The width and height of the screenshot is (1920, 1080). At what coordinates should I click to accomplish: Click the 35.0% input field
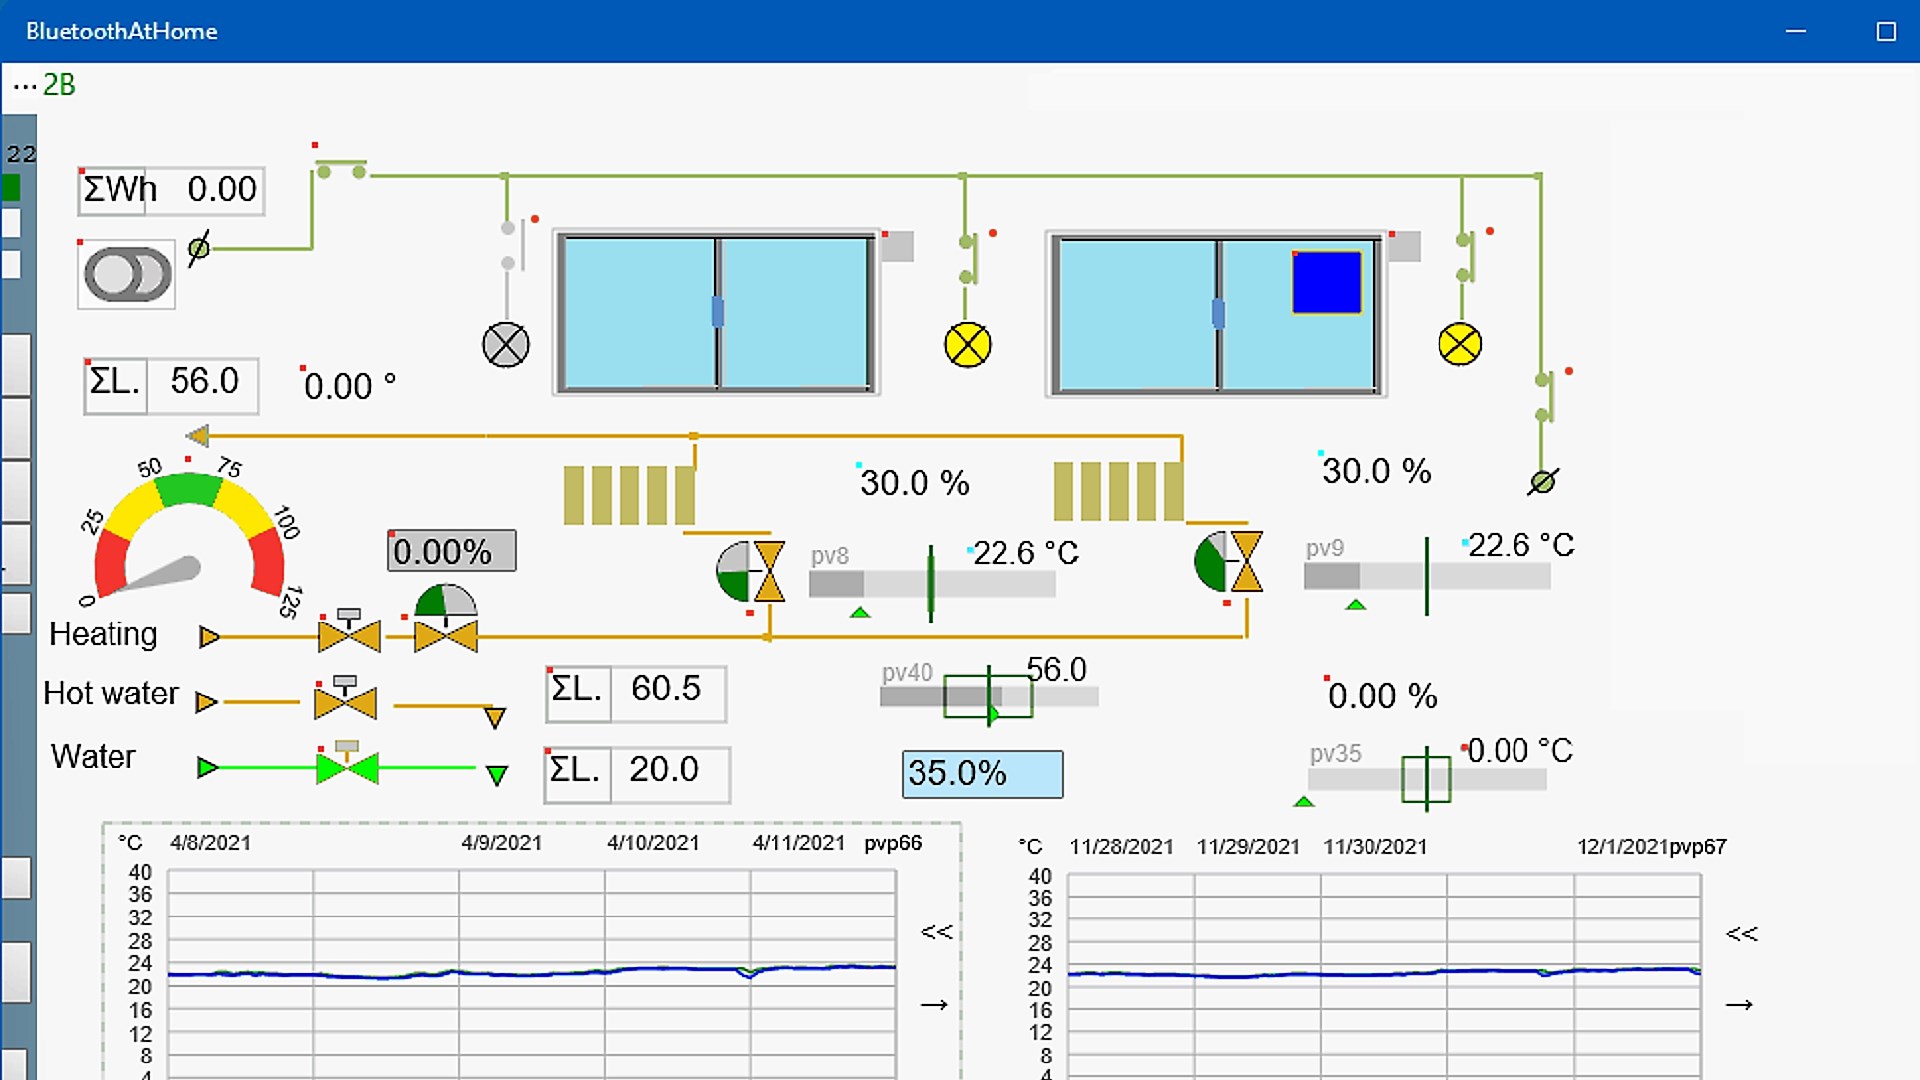982,774
